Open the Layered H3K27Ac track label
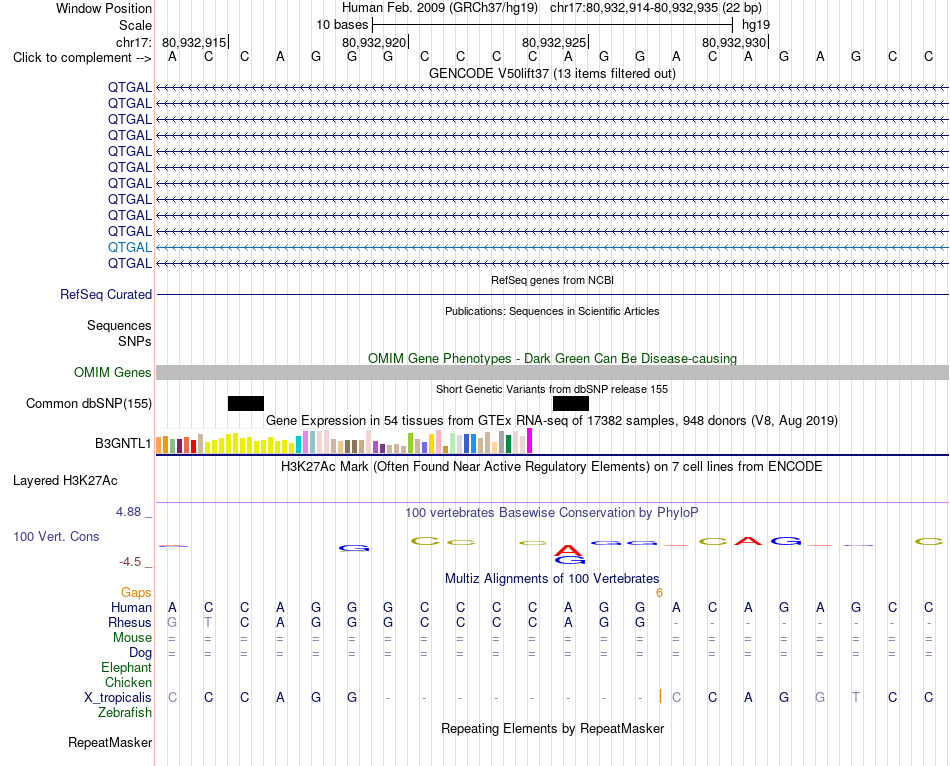This screenshot has height=766, width=950. [65, 481]
